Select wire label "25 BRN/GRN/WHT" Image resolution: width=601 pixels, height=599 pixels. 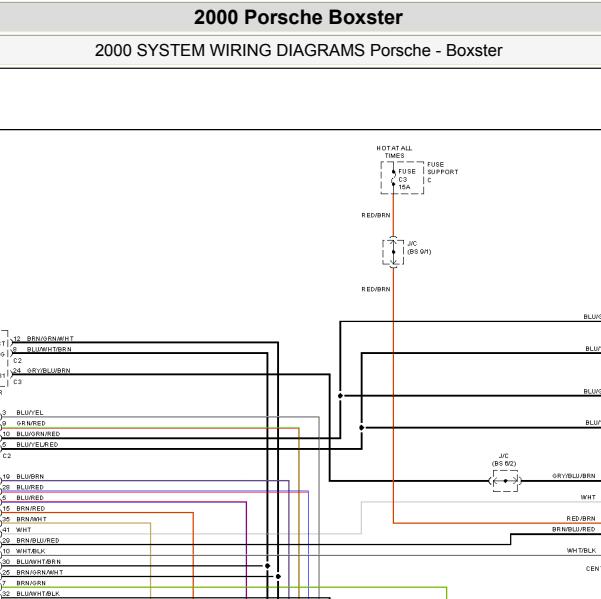[33, 572]
